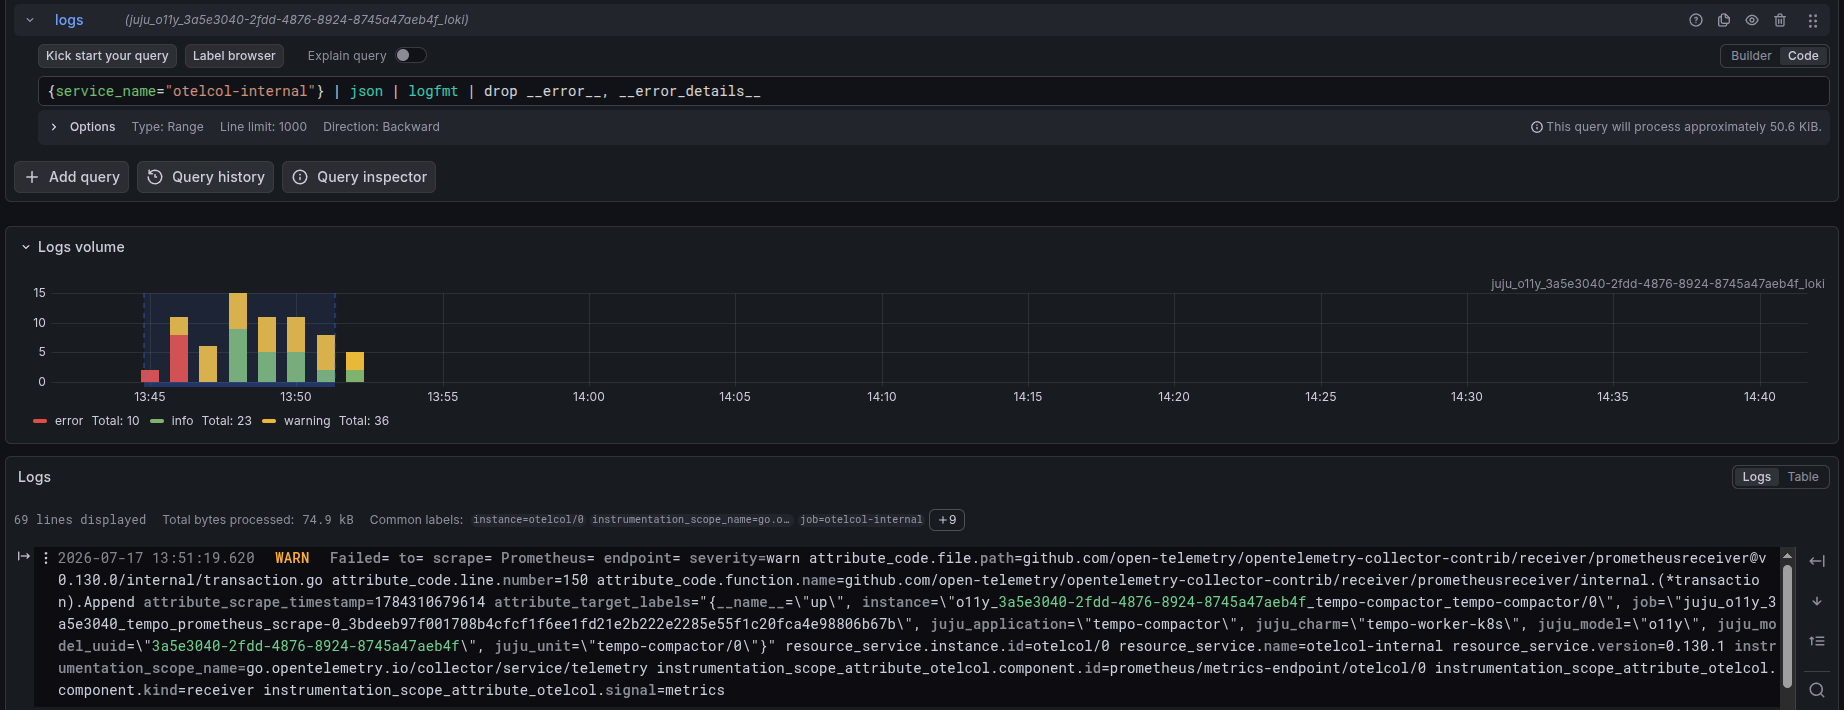The width and height of the screenshot is (1844, 710).
Task: Click the 2026-07-17 13:51:19.620 timestamp
Action: point(156,558)
